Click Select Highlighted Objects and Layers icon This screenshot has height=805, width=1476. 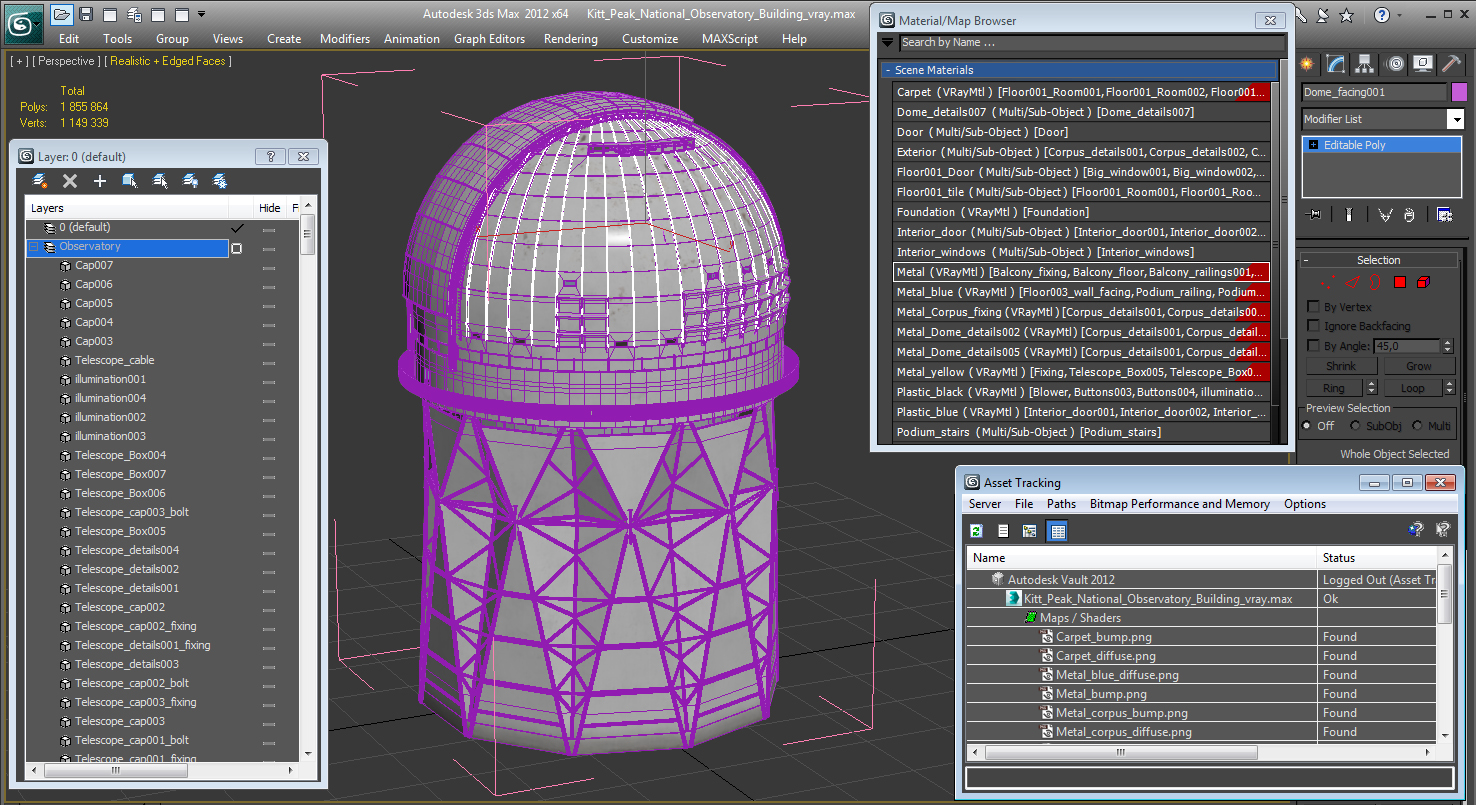click(130, 181)
